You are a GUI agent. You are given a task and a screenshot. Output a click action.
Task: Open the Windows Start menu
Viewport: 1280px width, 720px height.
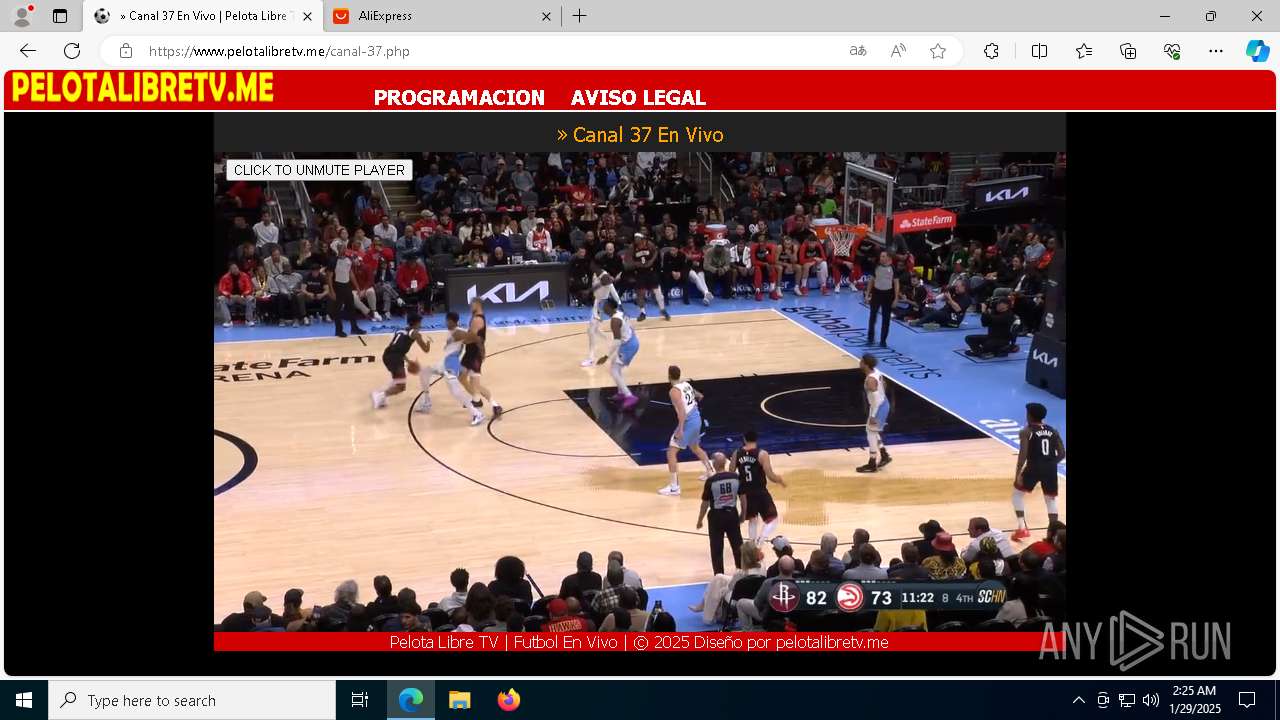pyautogui.click(x=24, y=700)
